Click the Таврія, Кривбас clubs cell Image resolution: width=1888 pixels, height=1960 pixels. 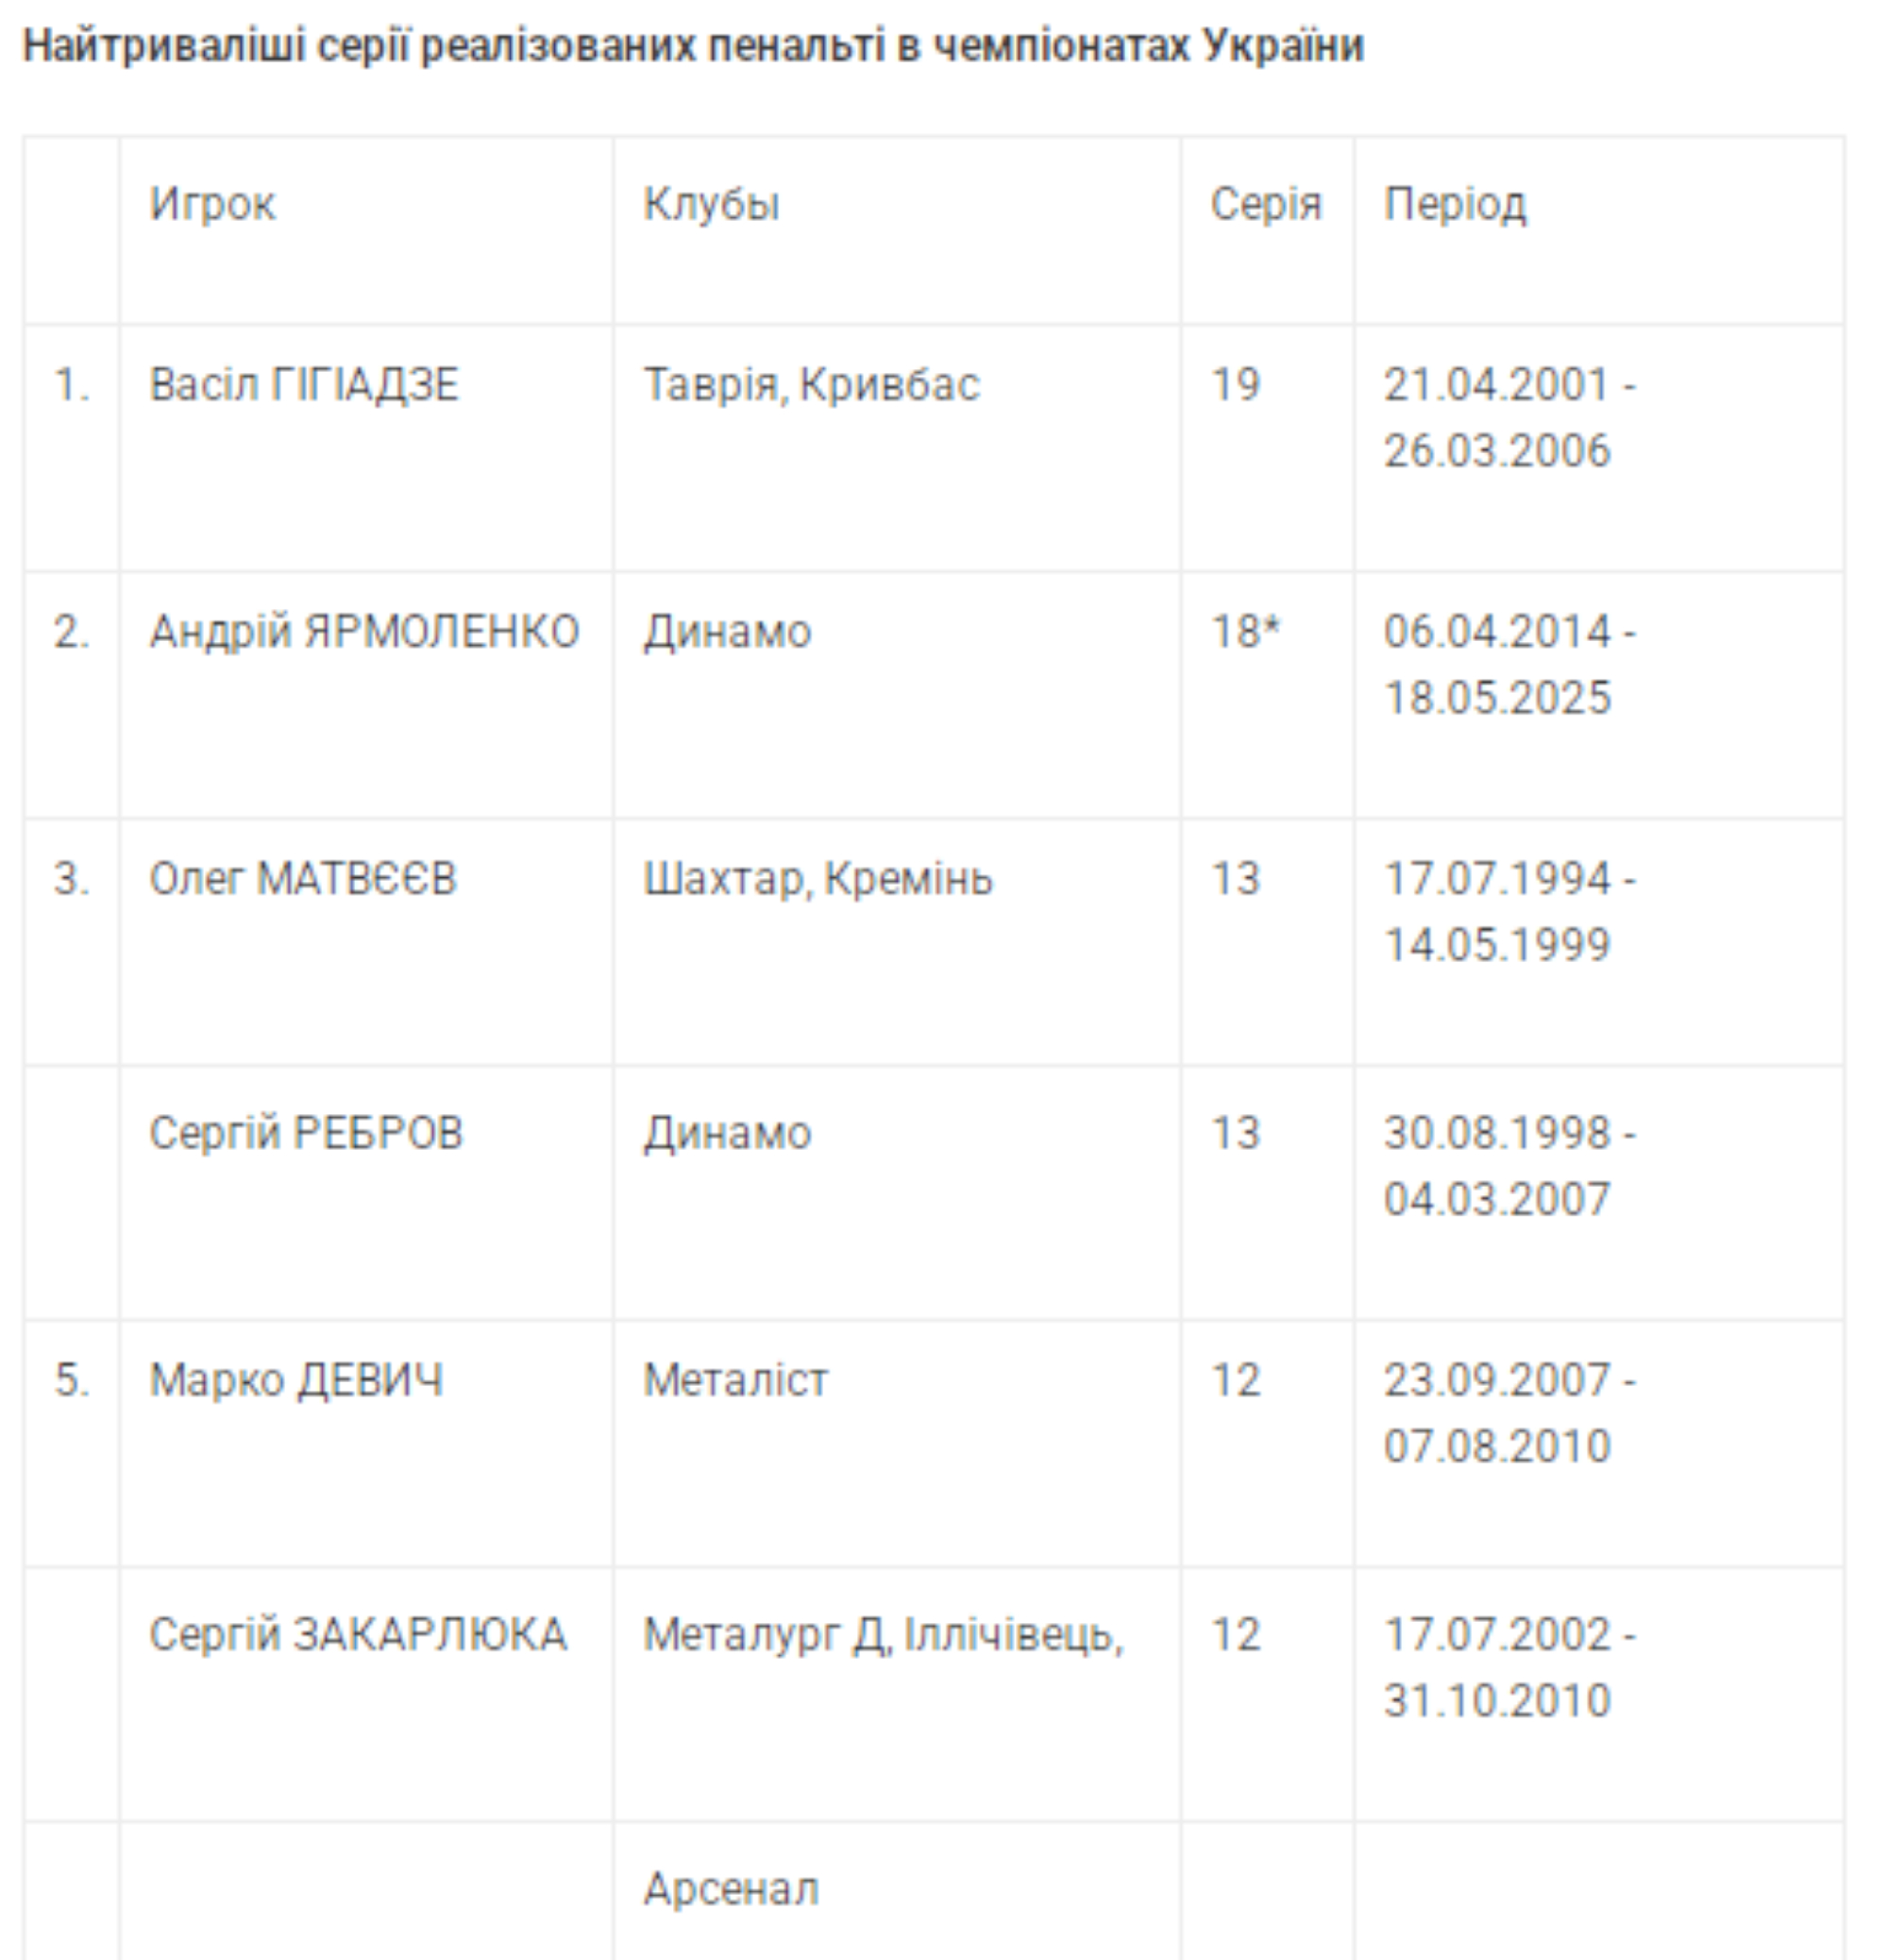(x=811, y=384)
